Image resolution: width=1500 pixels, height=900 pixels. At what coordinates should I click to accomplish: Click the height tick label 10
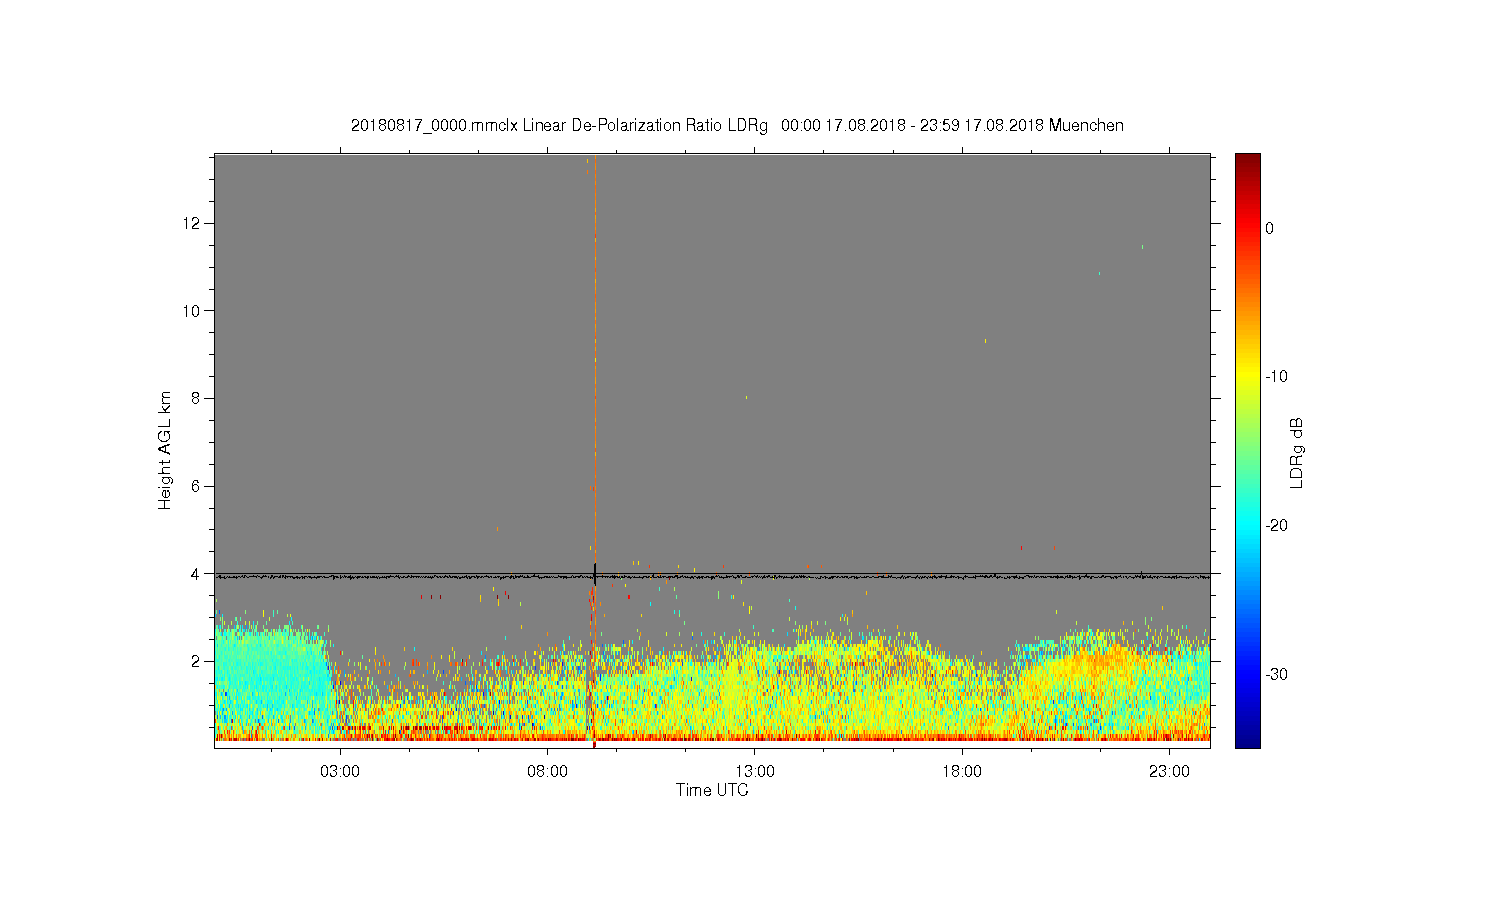[192, 311]
